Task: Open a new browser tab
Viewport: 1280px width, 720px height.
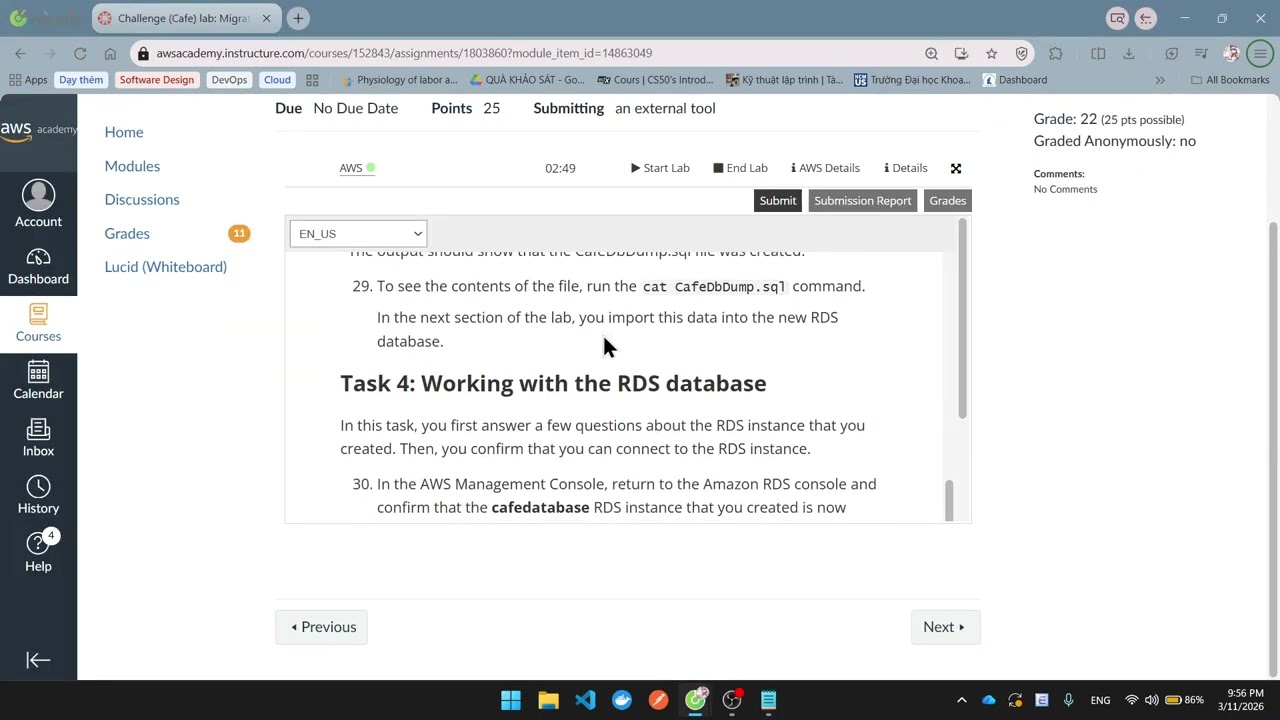Action: 298,18
